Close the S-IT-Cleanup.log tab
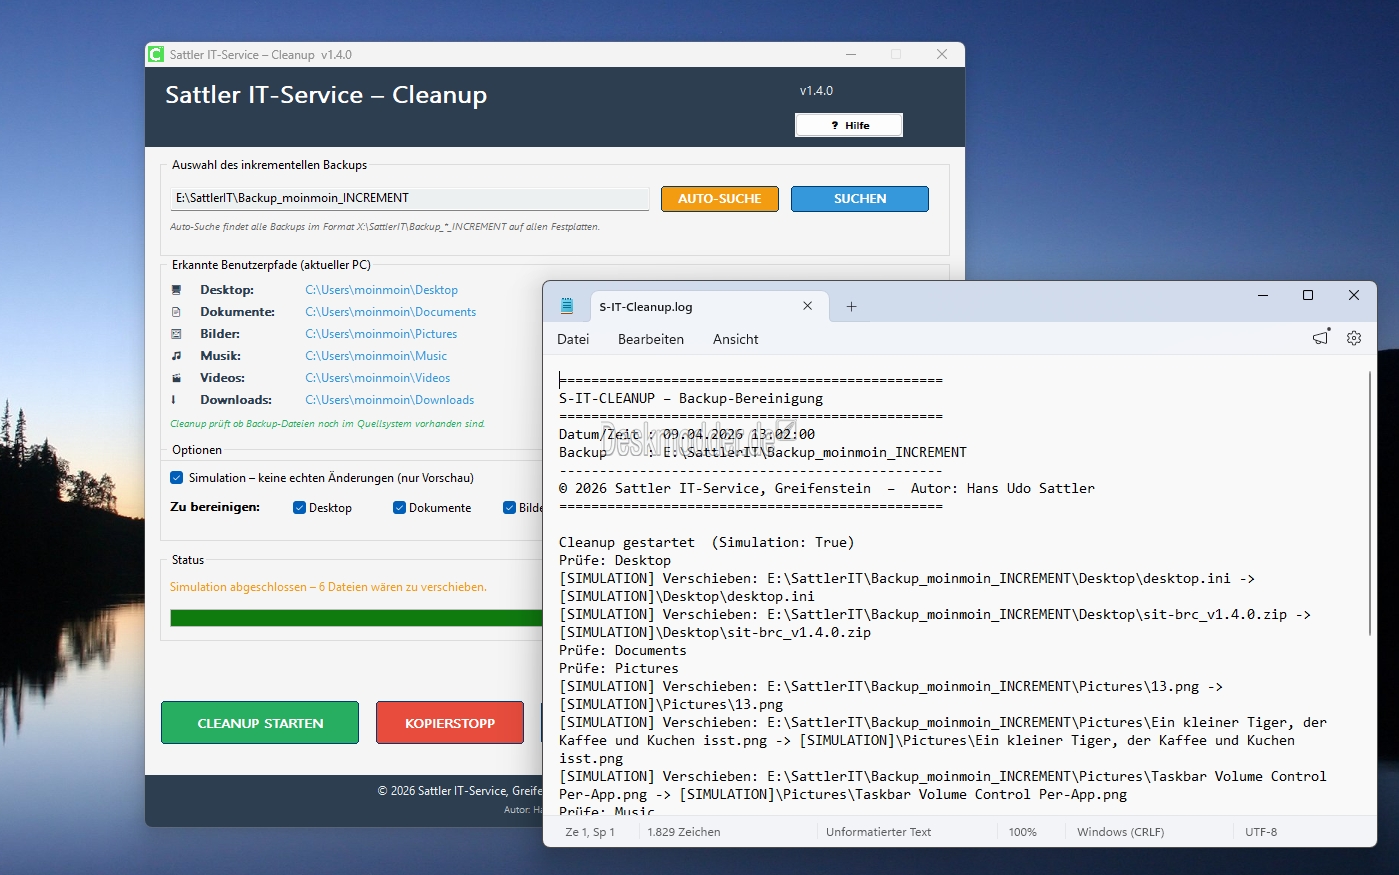1399x875 pixels. (x=807, y=306)
